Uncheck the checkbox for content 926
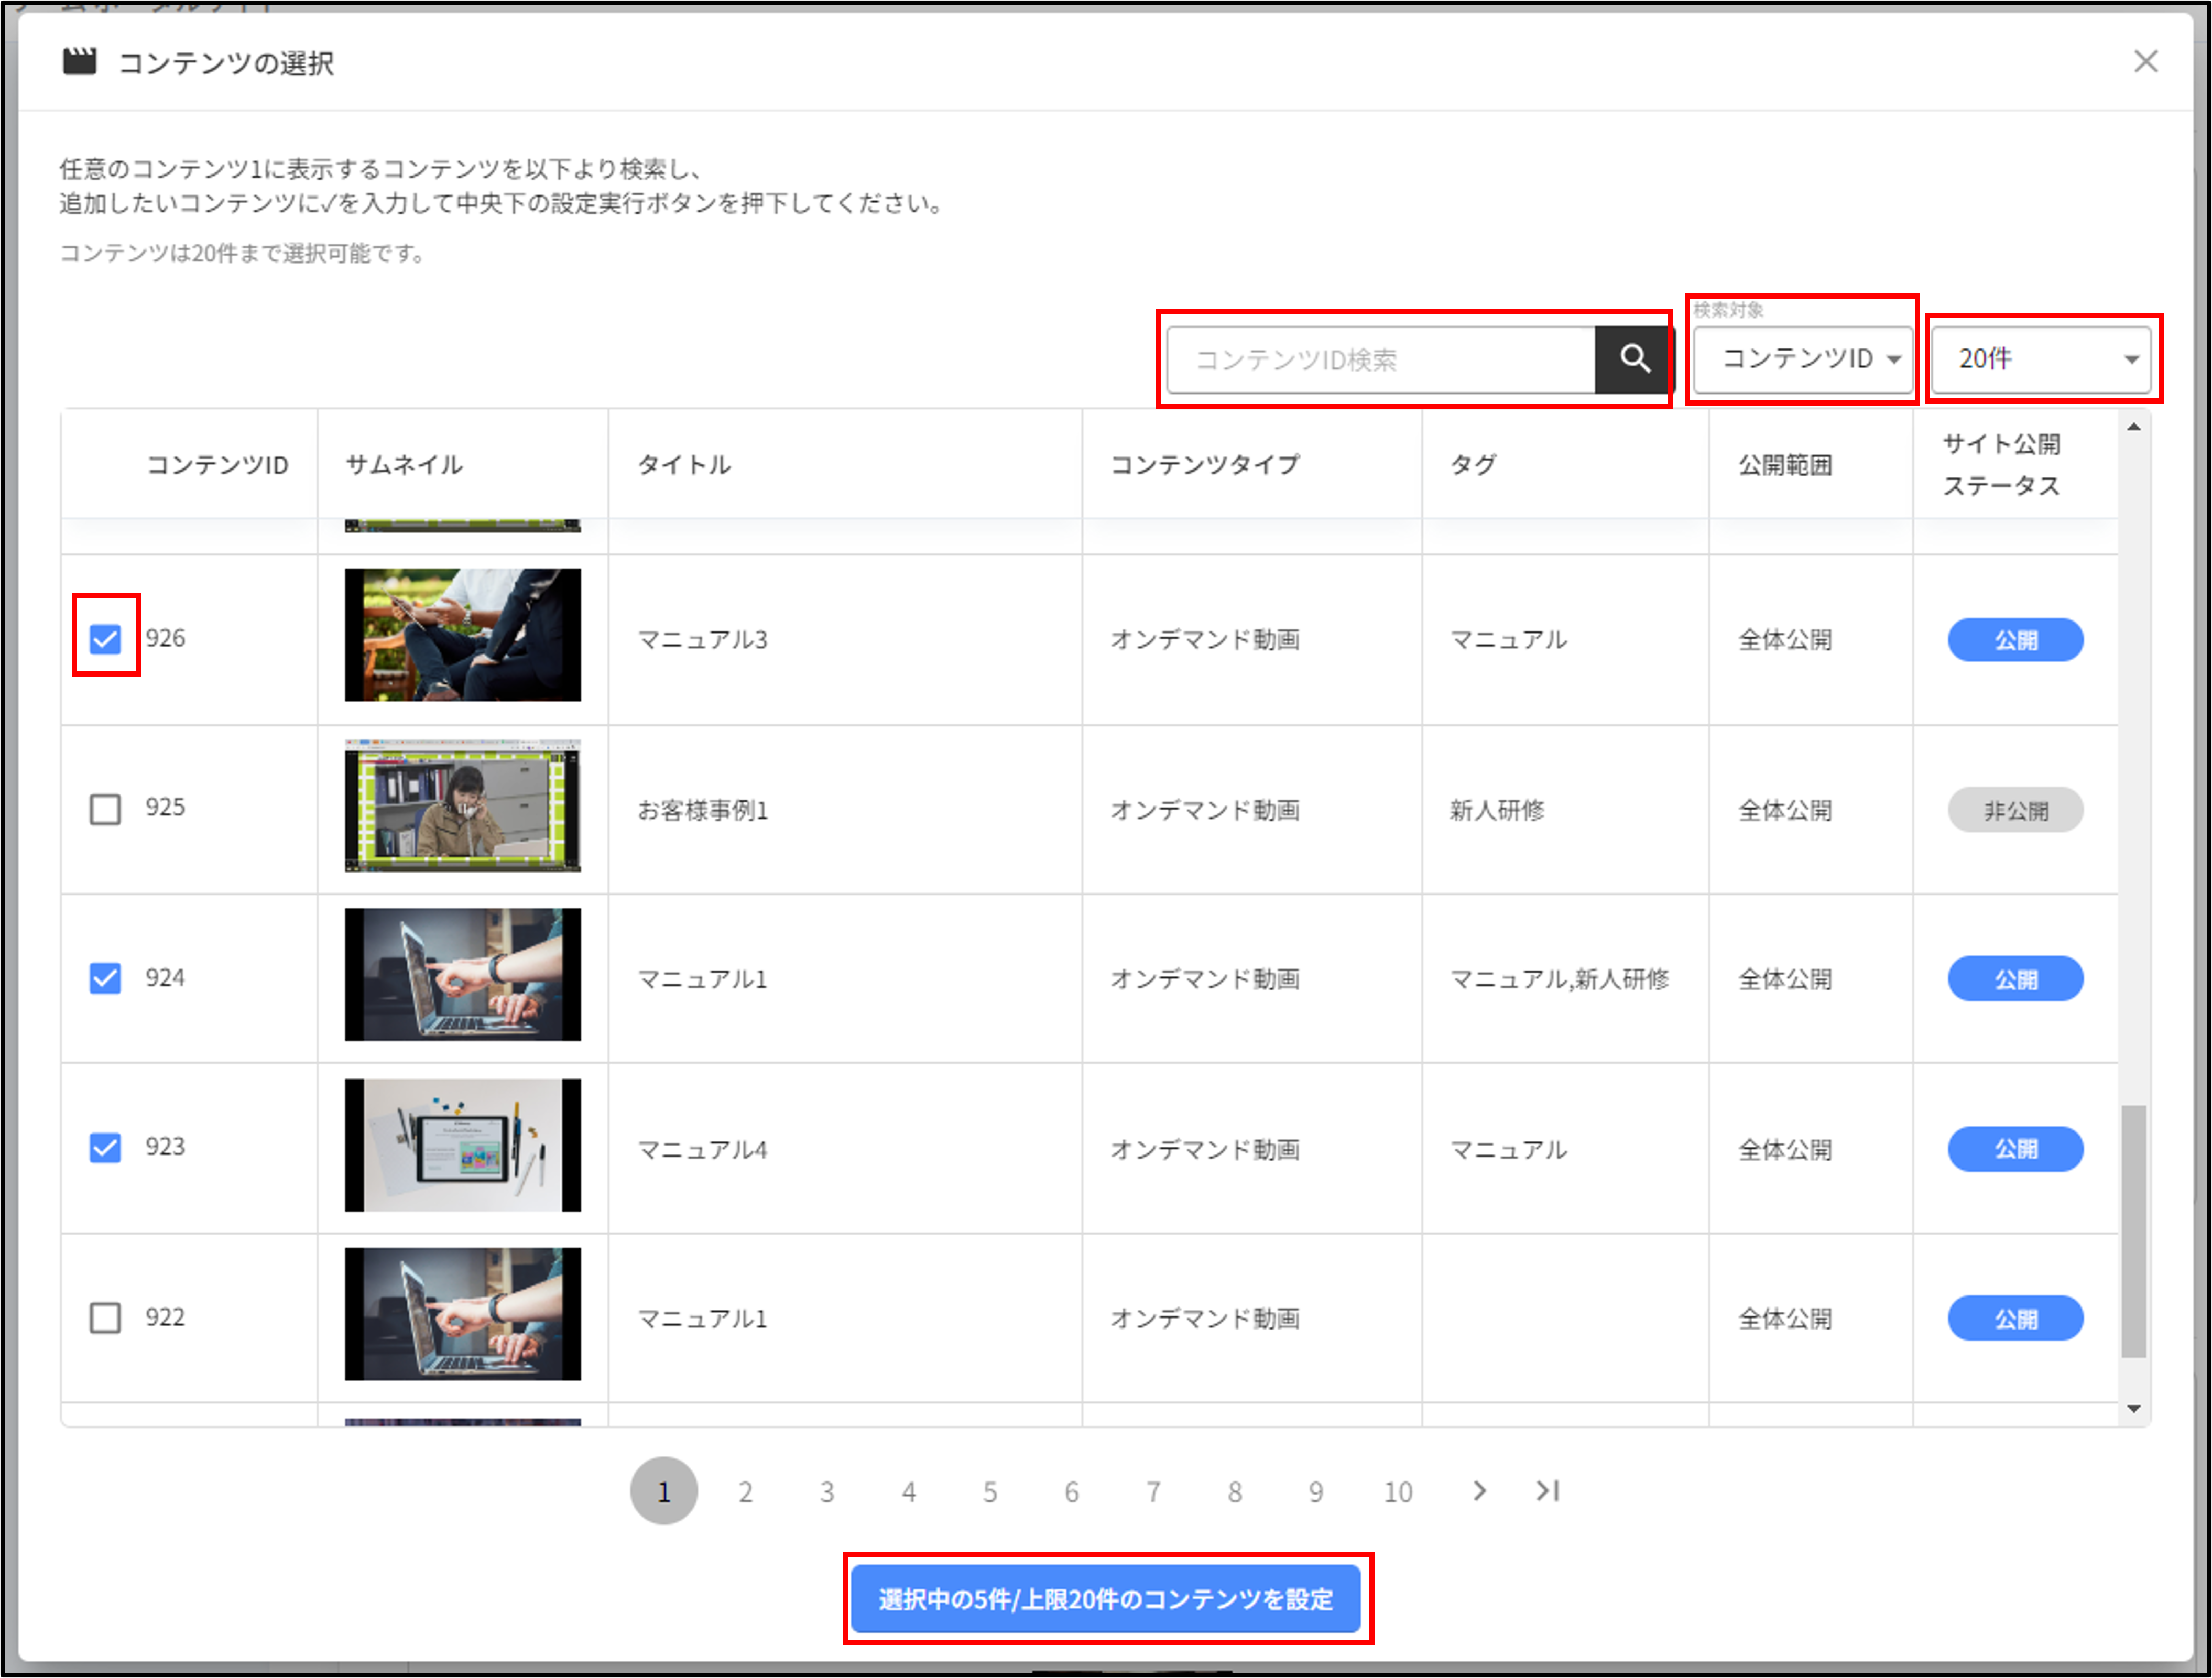The width and height of the screenshot is (2212, 1678). [105, 638]
